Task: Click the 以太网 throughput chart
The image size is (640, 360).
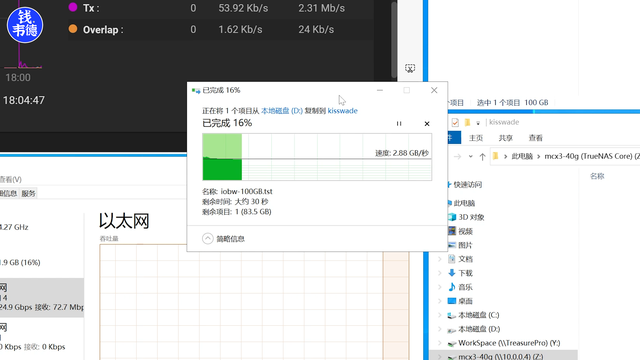Action: point(254,302)
